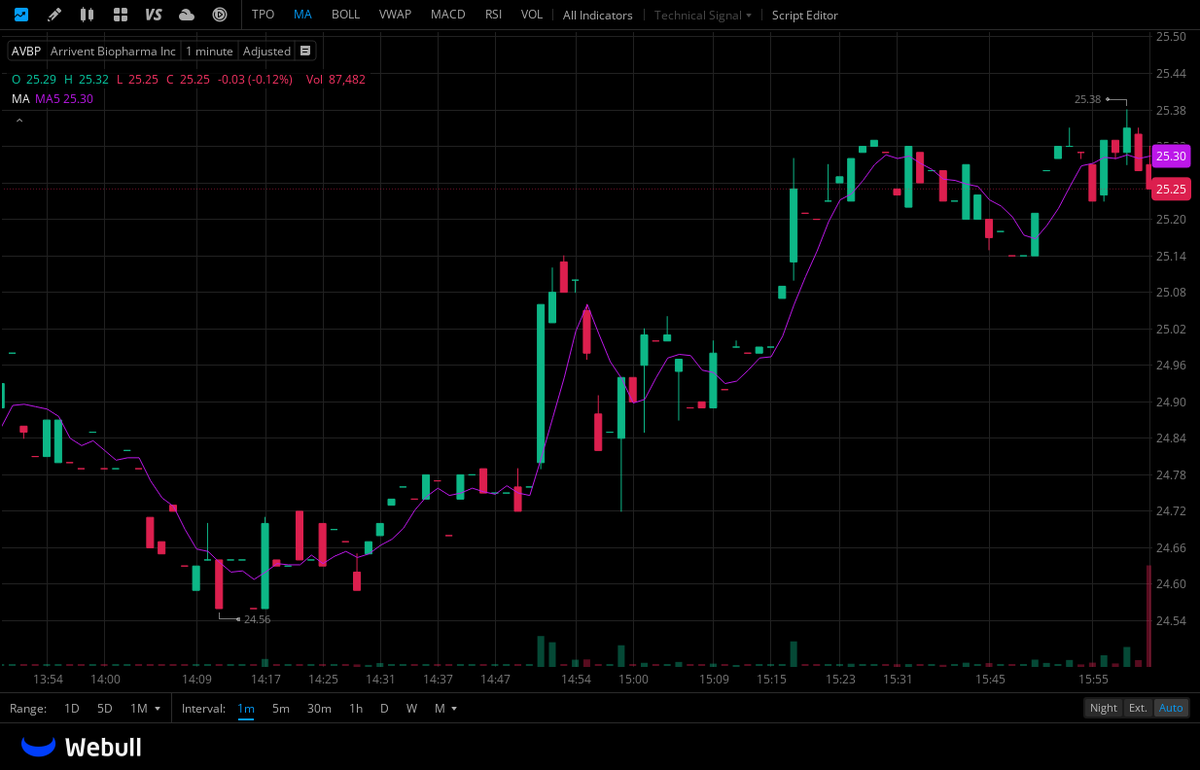Select the 1m interval
This screenshot has width=1200, height=770.
246,708
